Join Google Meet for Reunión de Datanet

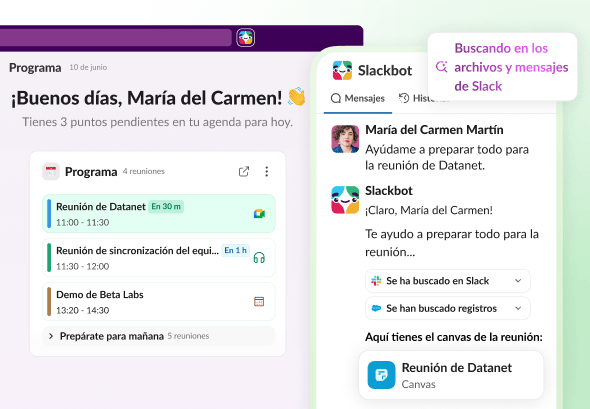pyautogui.click(x=259, y=214)
